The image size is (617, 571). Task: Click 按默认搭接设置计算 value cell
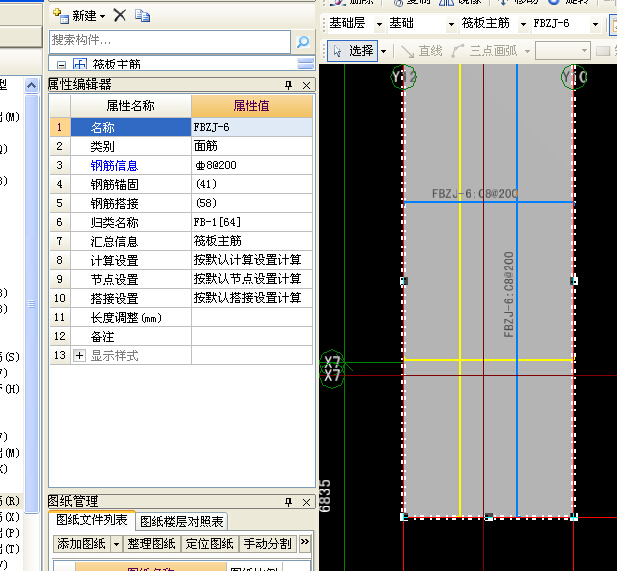coord(252,298)
